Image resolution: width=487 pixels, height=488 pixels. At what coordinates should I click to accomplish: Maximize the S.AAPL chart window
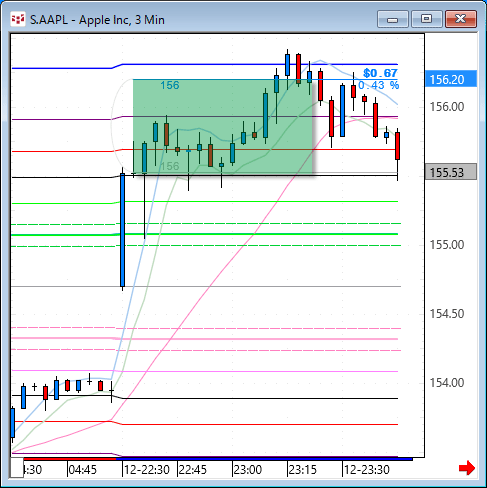[x=426, y=19]
